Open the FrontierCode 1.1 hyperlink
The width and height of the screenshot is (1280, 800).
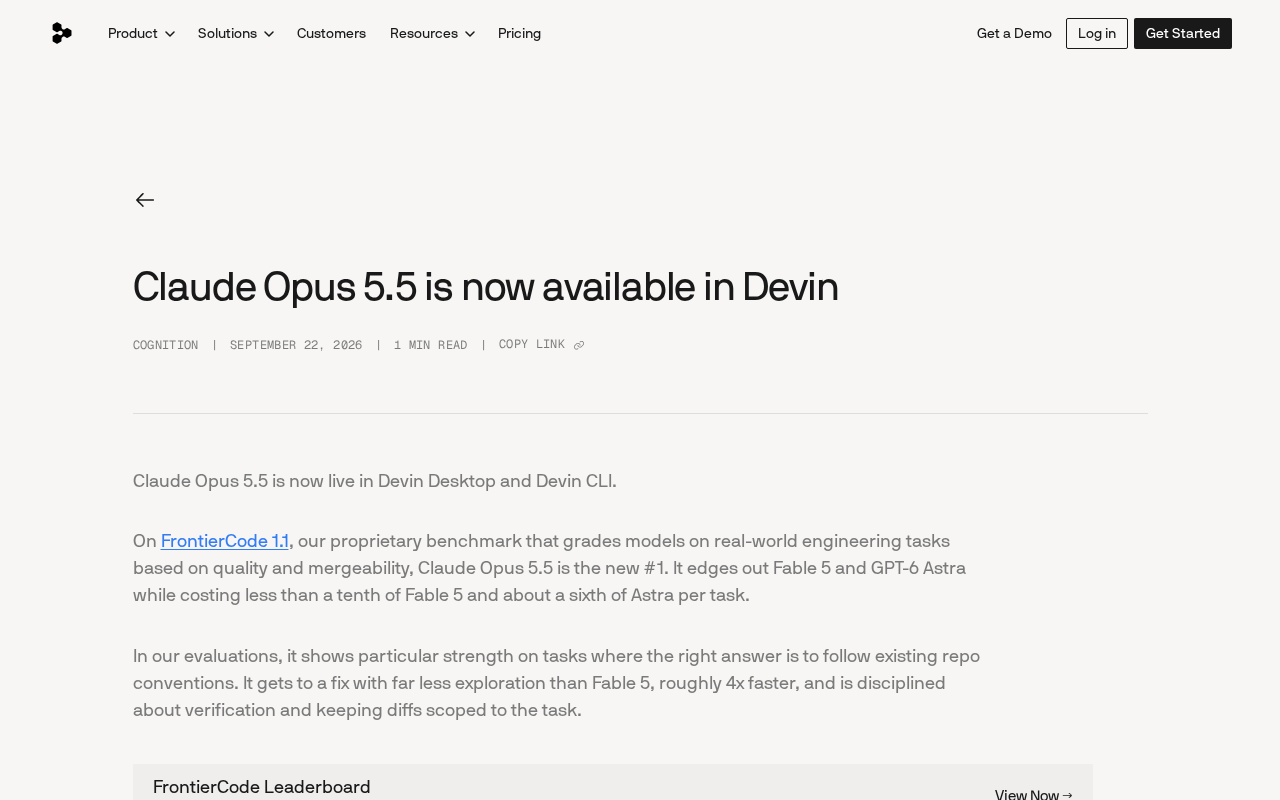tap(225, 541)
